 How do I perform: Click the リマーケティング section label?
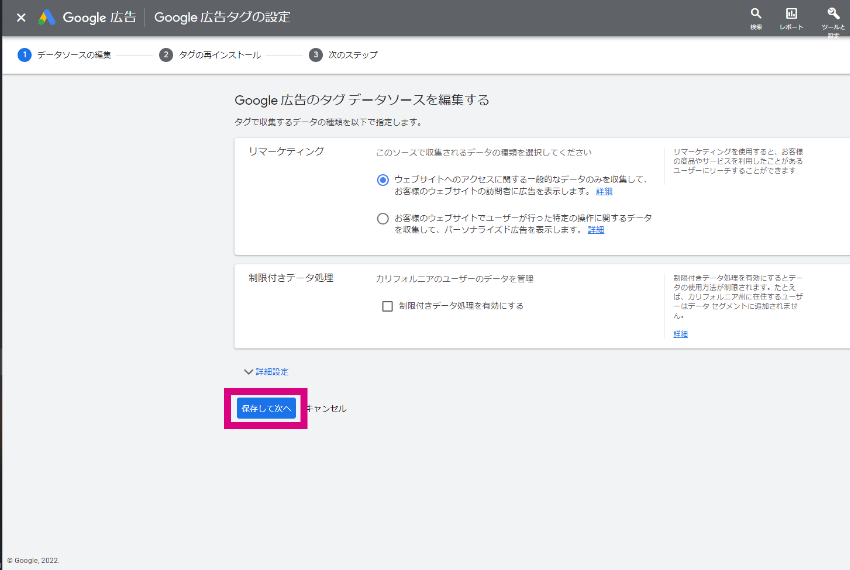(x=286, y=151)
